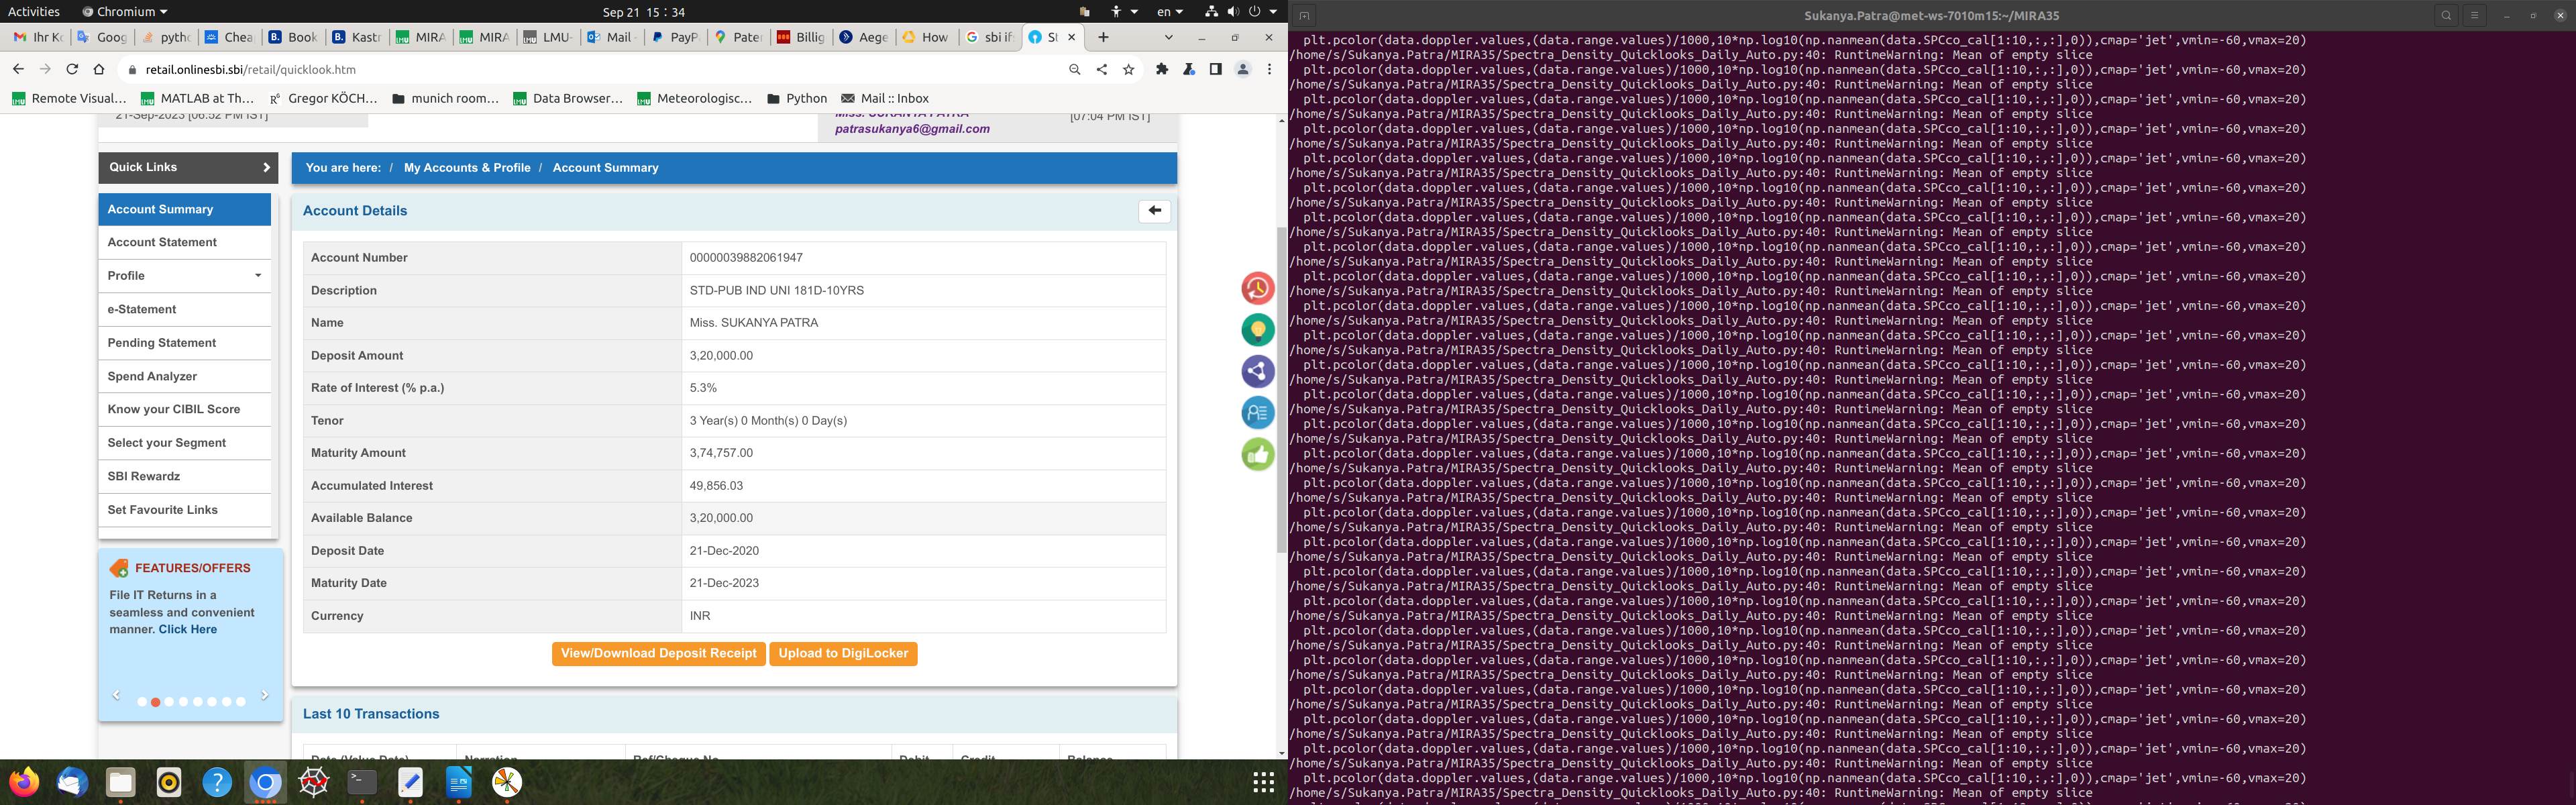
Task: Bookmark this page with the star icon
Action: tap(1129, 70)
